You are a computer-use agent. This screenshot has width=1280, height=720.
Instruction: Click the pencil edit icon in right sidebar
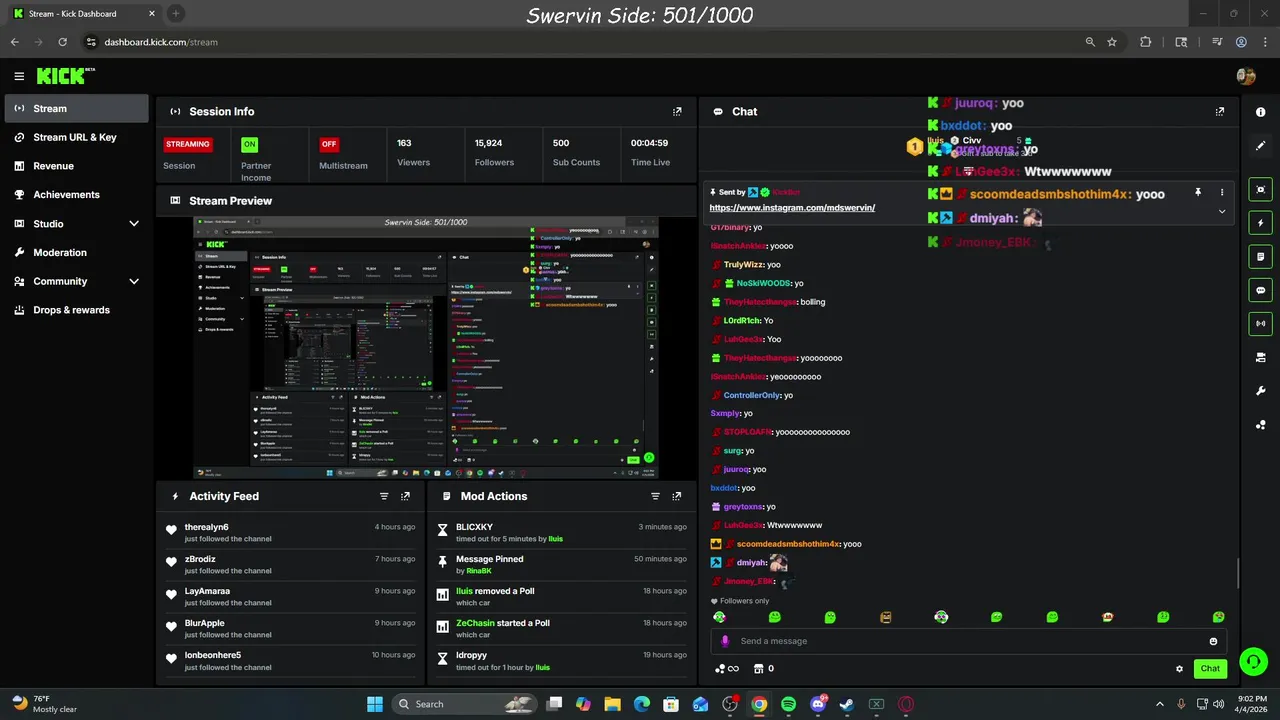point(1261,146)
